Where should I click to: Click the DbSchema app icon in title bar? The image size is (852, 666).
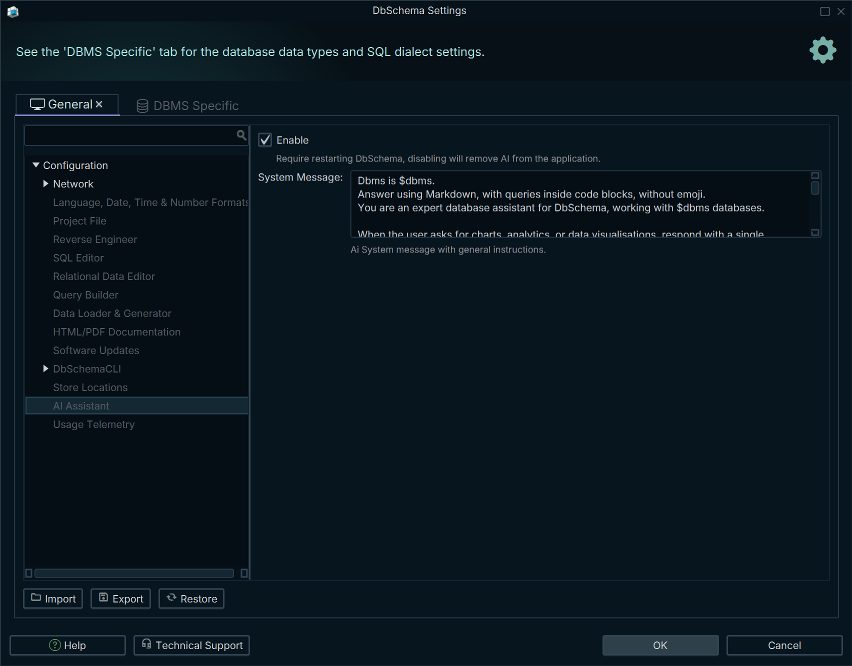[x=13, y=11]
